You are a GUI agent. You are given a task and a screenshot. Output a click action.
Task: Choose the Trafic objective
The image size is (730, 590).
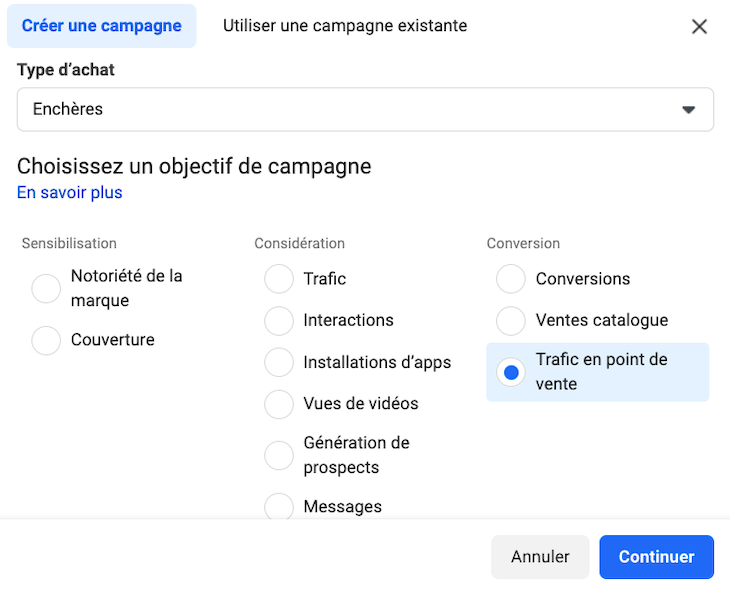tap(279, 279)
